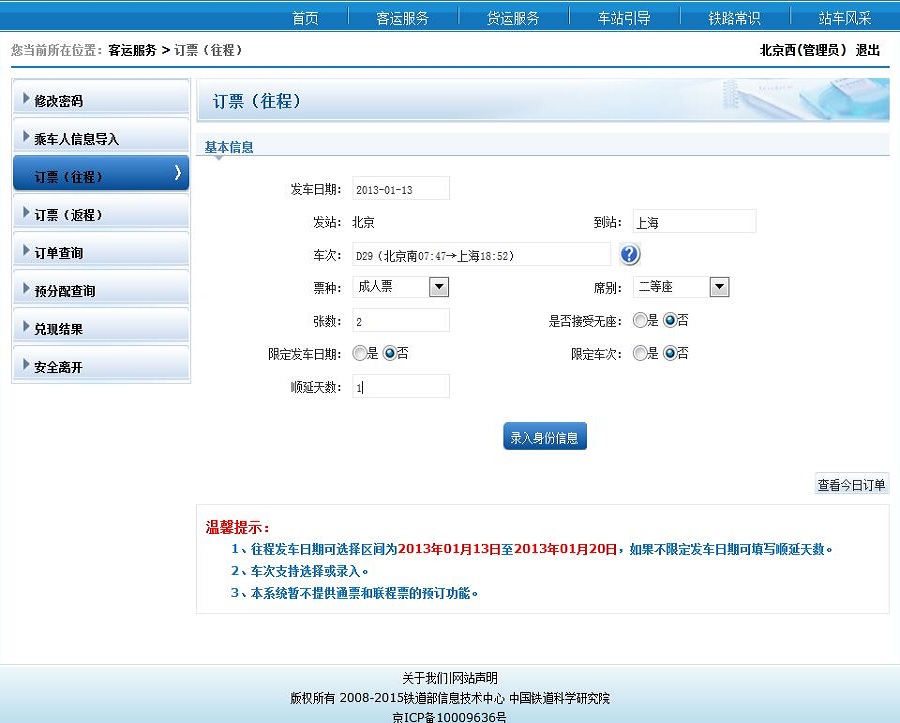The height and width of the screenshot is (723, 900).
Task: Choose 否 for 限定车次
Action: pyautogui.click(x=670, y=354)
